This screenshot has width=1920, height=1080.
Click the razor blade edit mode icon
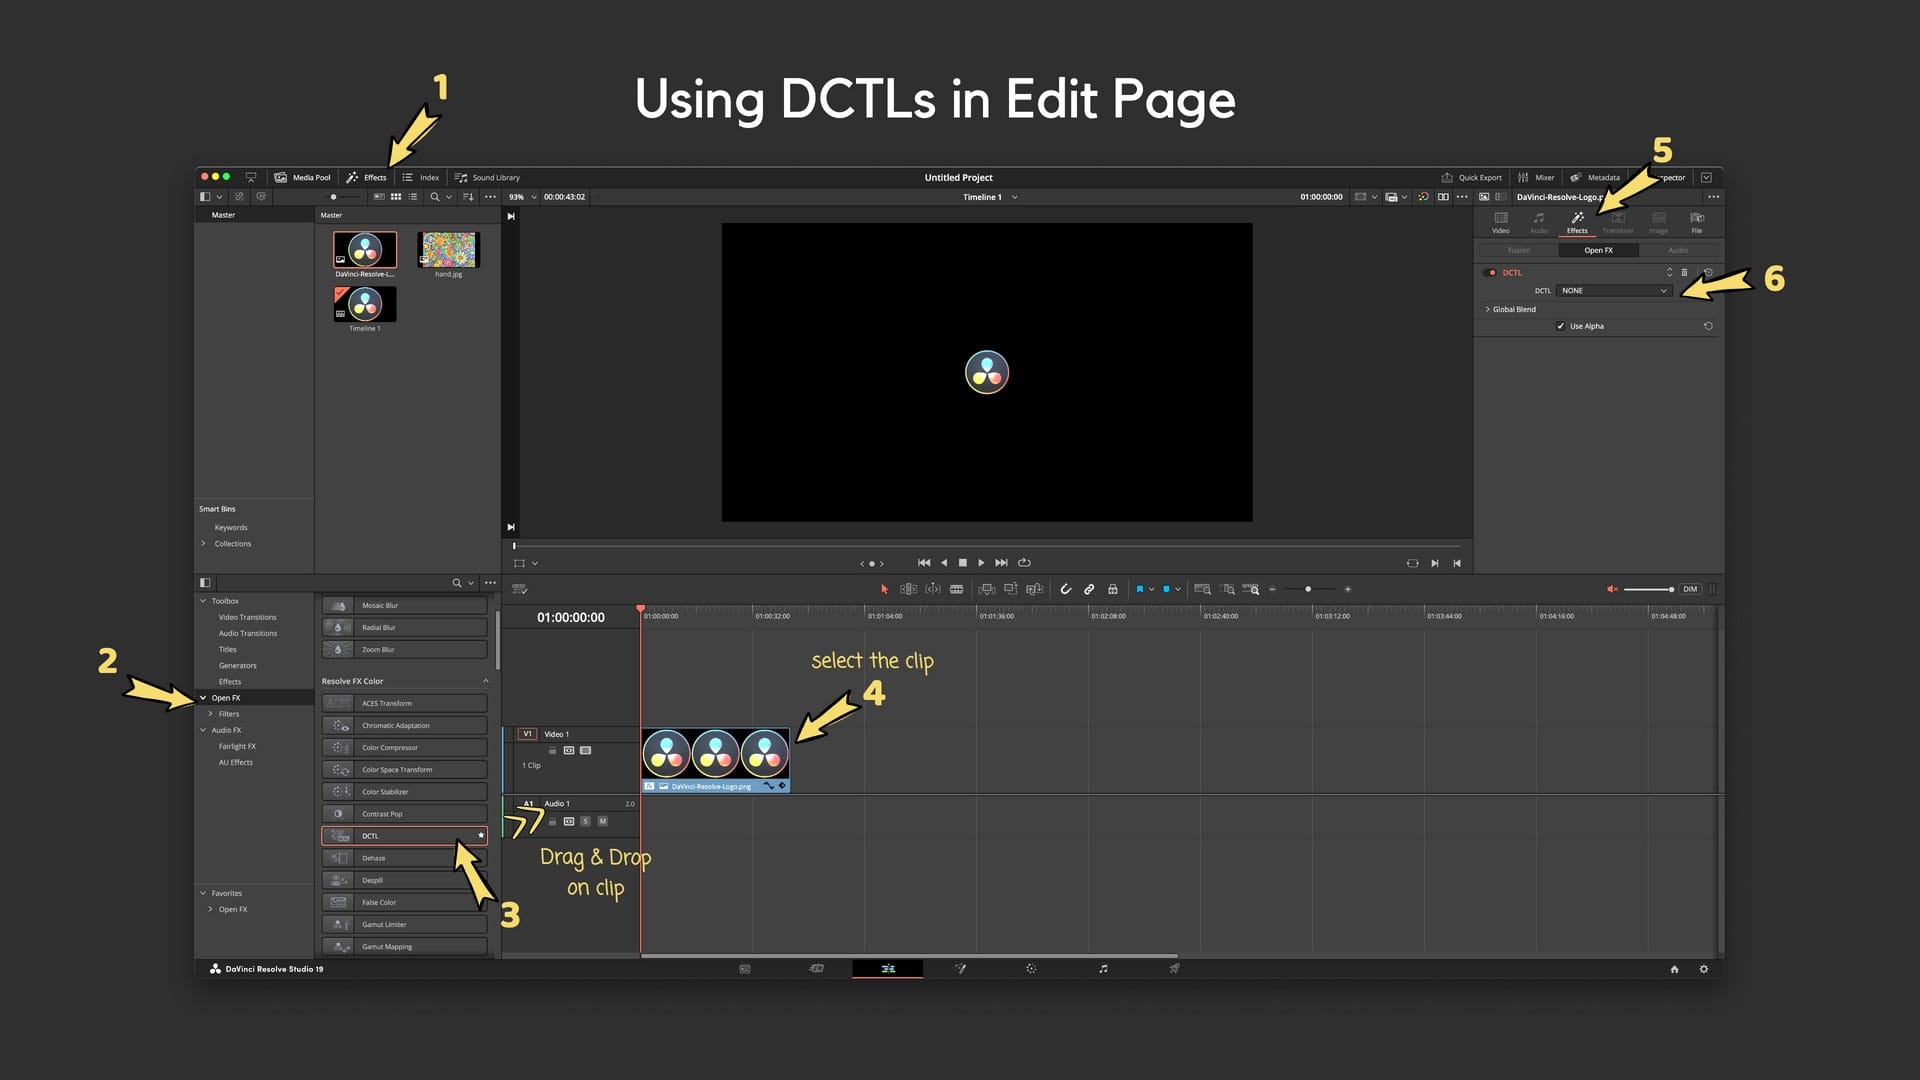[956, 589]
